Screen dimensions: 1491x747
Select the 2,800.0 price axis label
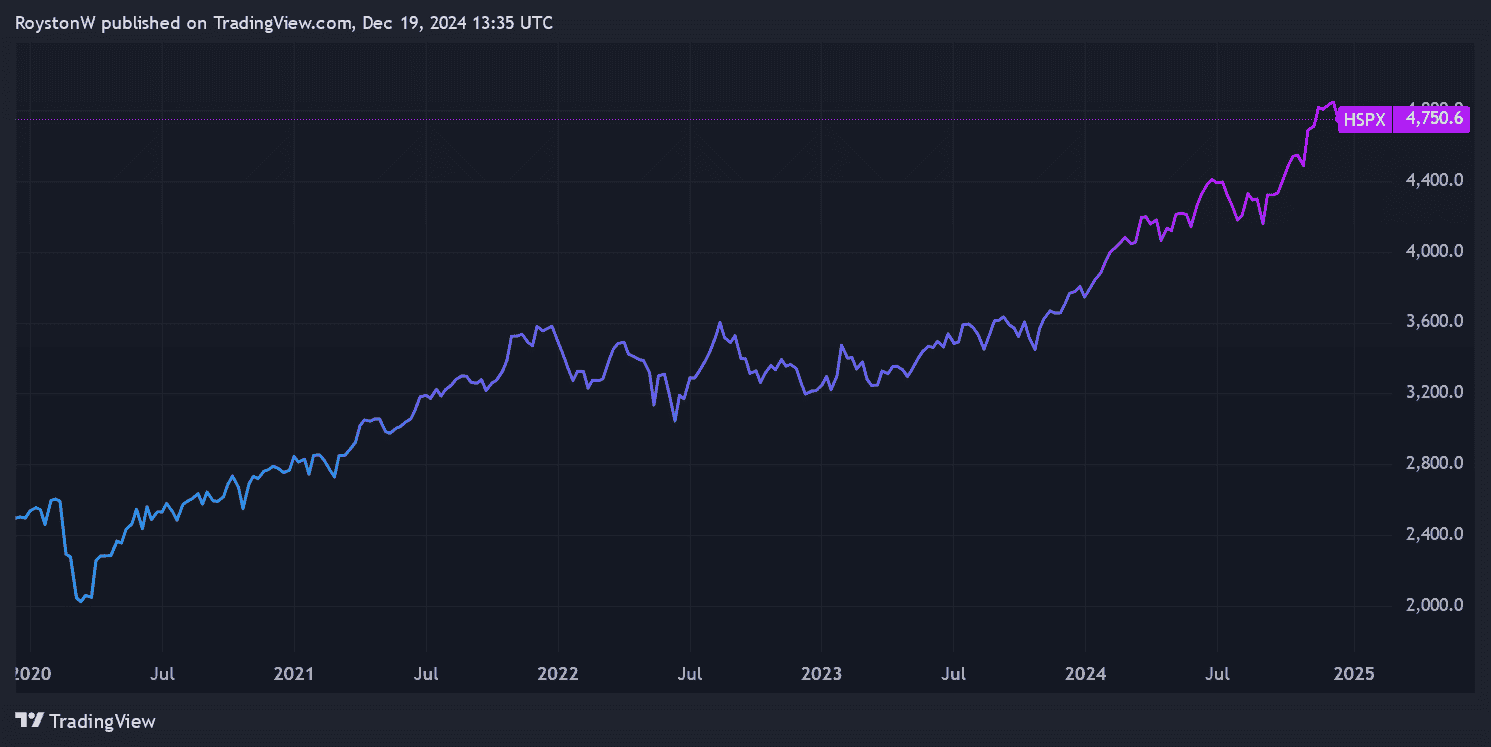click(x=1435, y=464)
